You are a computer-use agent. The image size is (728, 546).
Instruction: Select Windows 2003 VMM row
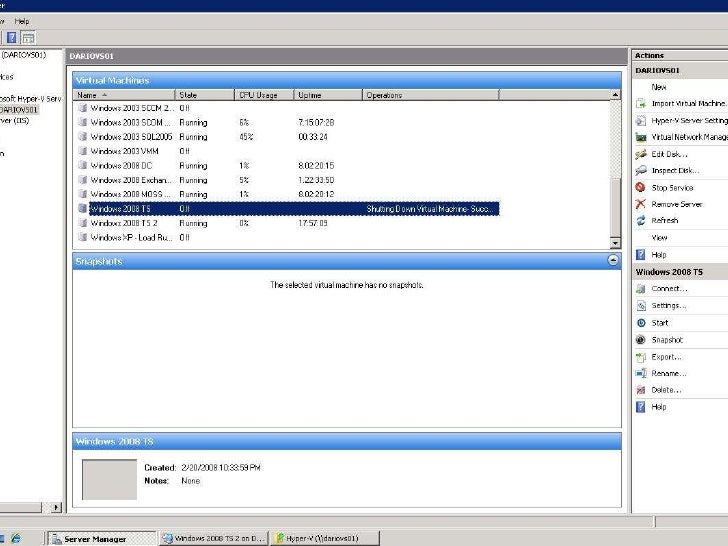[x=286, y=151]
